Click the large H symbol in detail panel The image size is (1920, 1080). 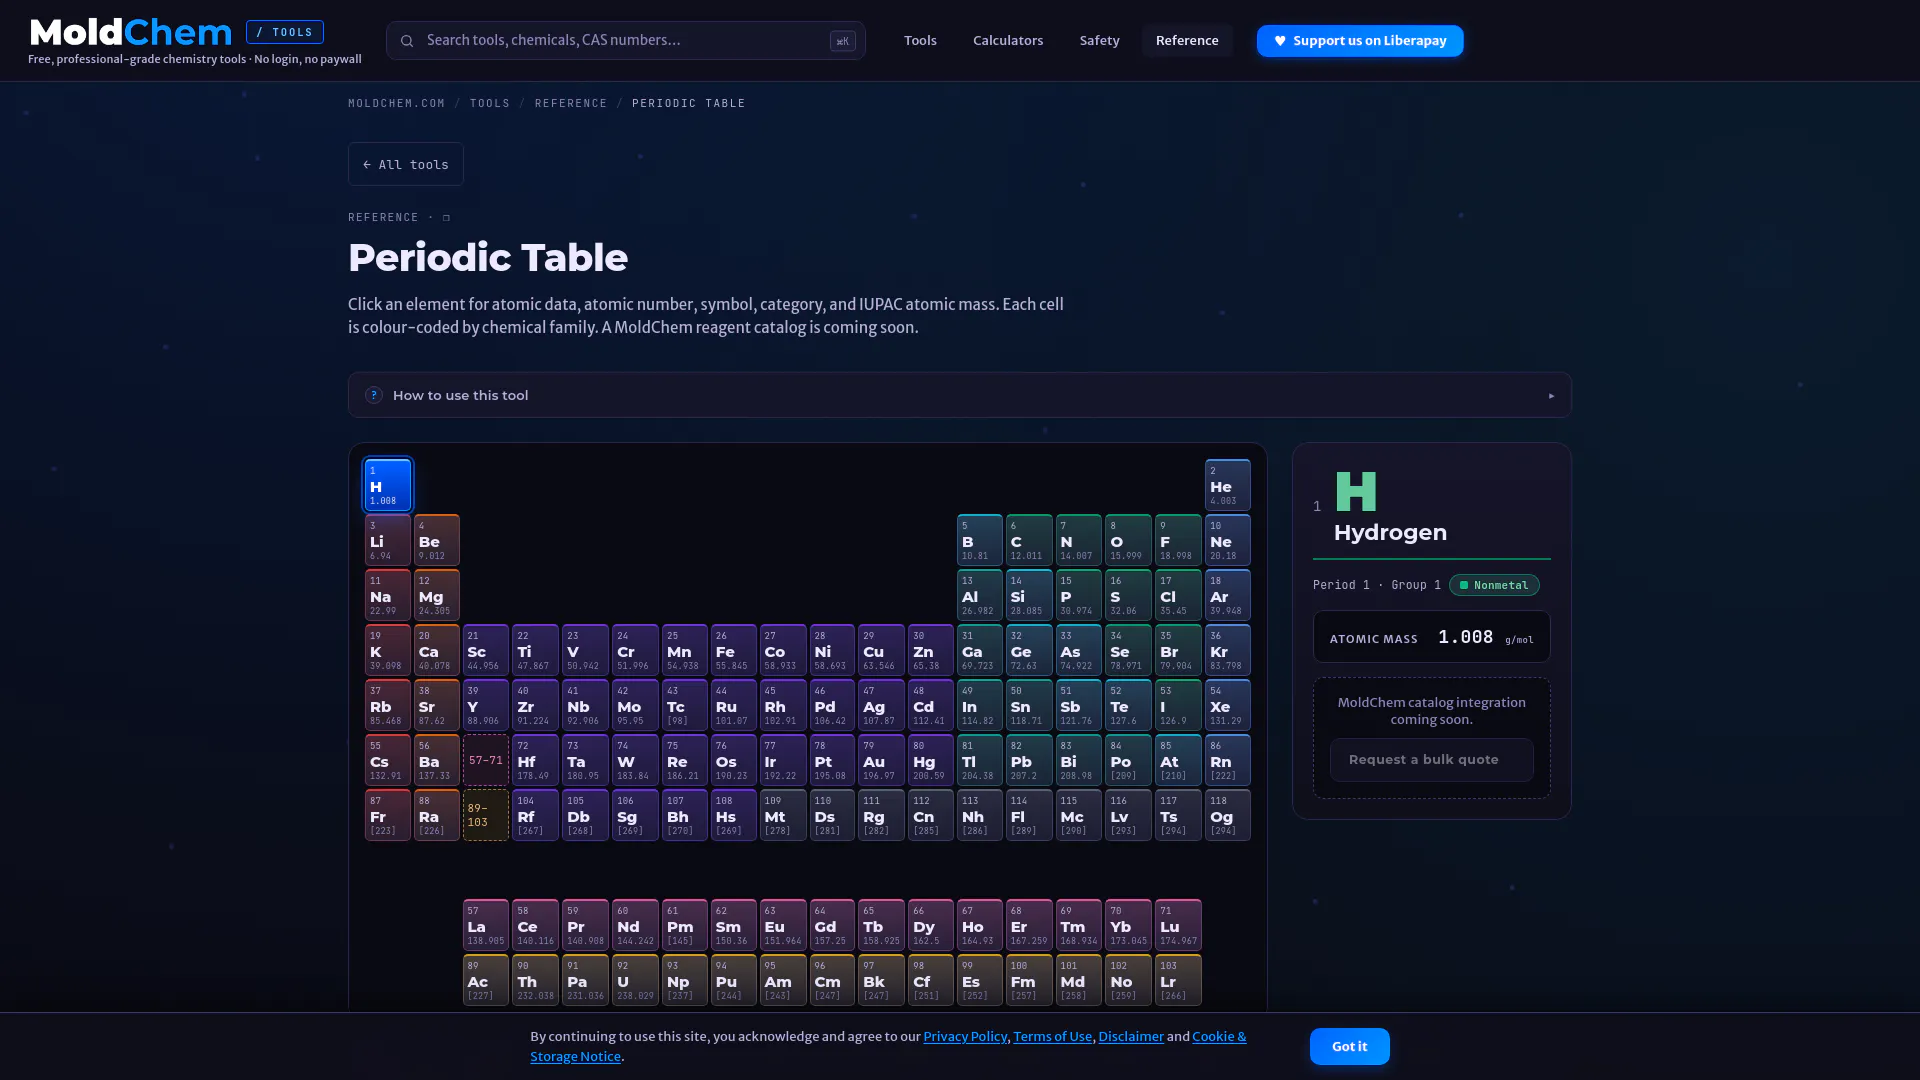1356,492
